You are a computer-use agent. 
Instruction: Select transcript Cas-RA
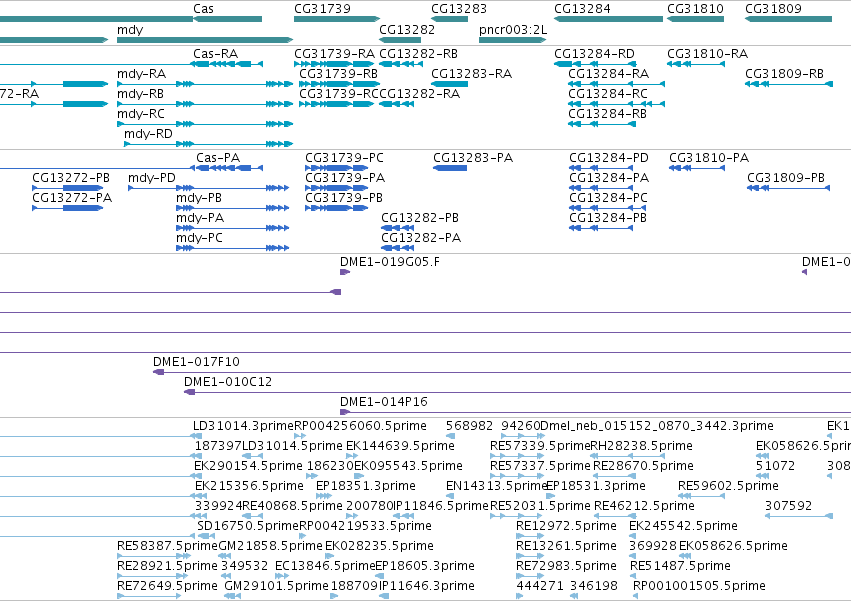(x=215, y=54)
